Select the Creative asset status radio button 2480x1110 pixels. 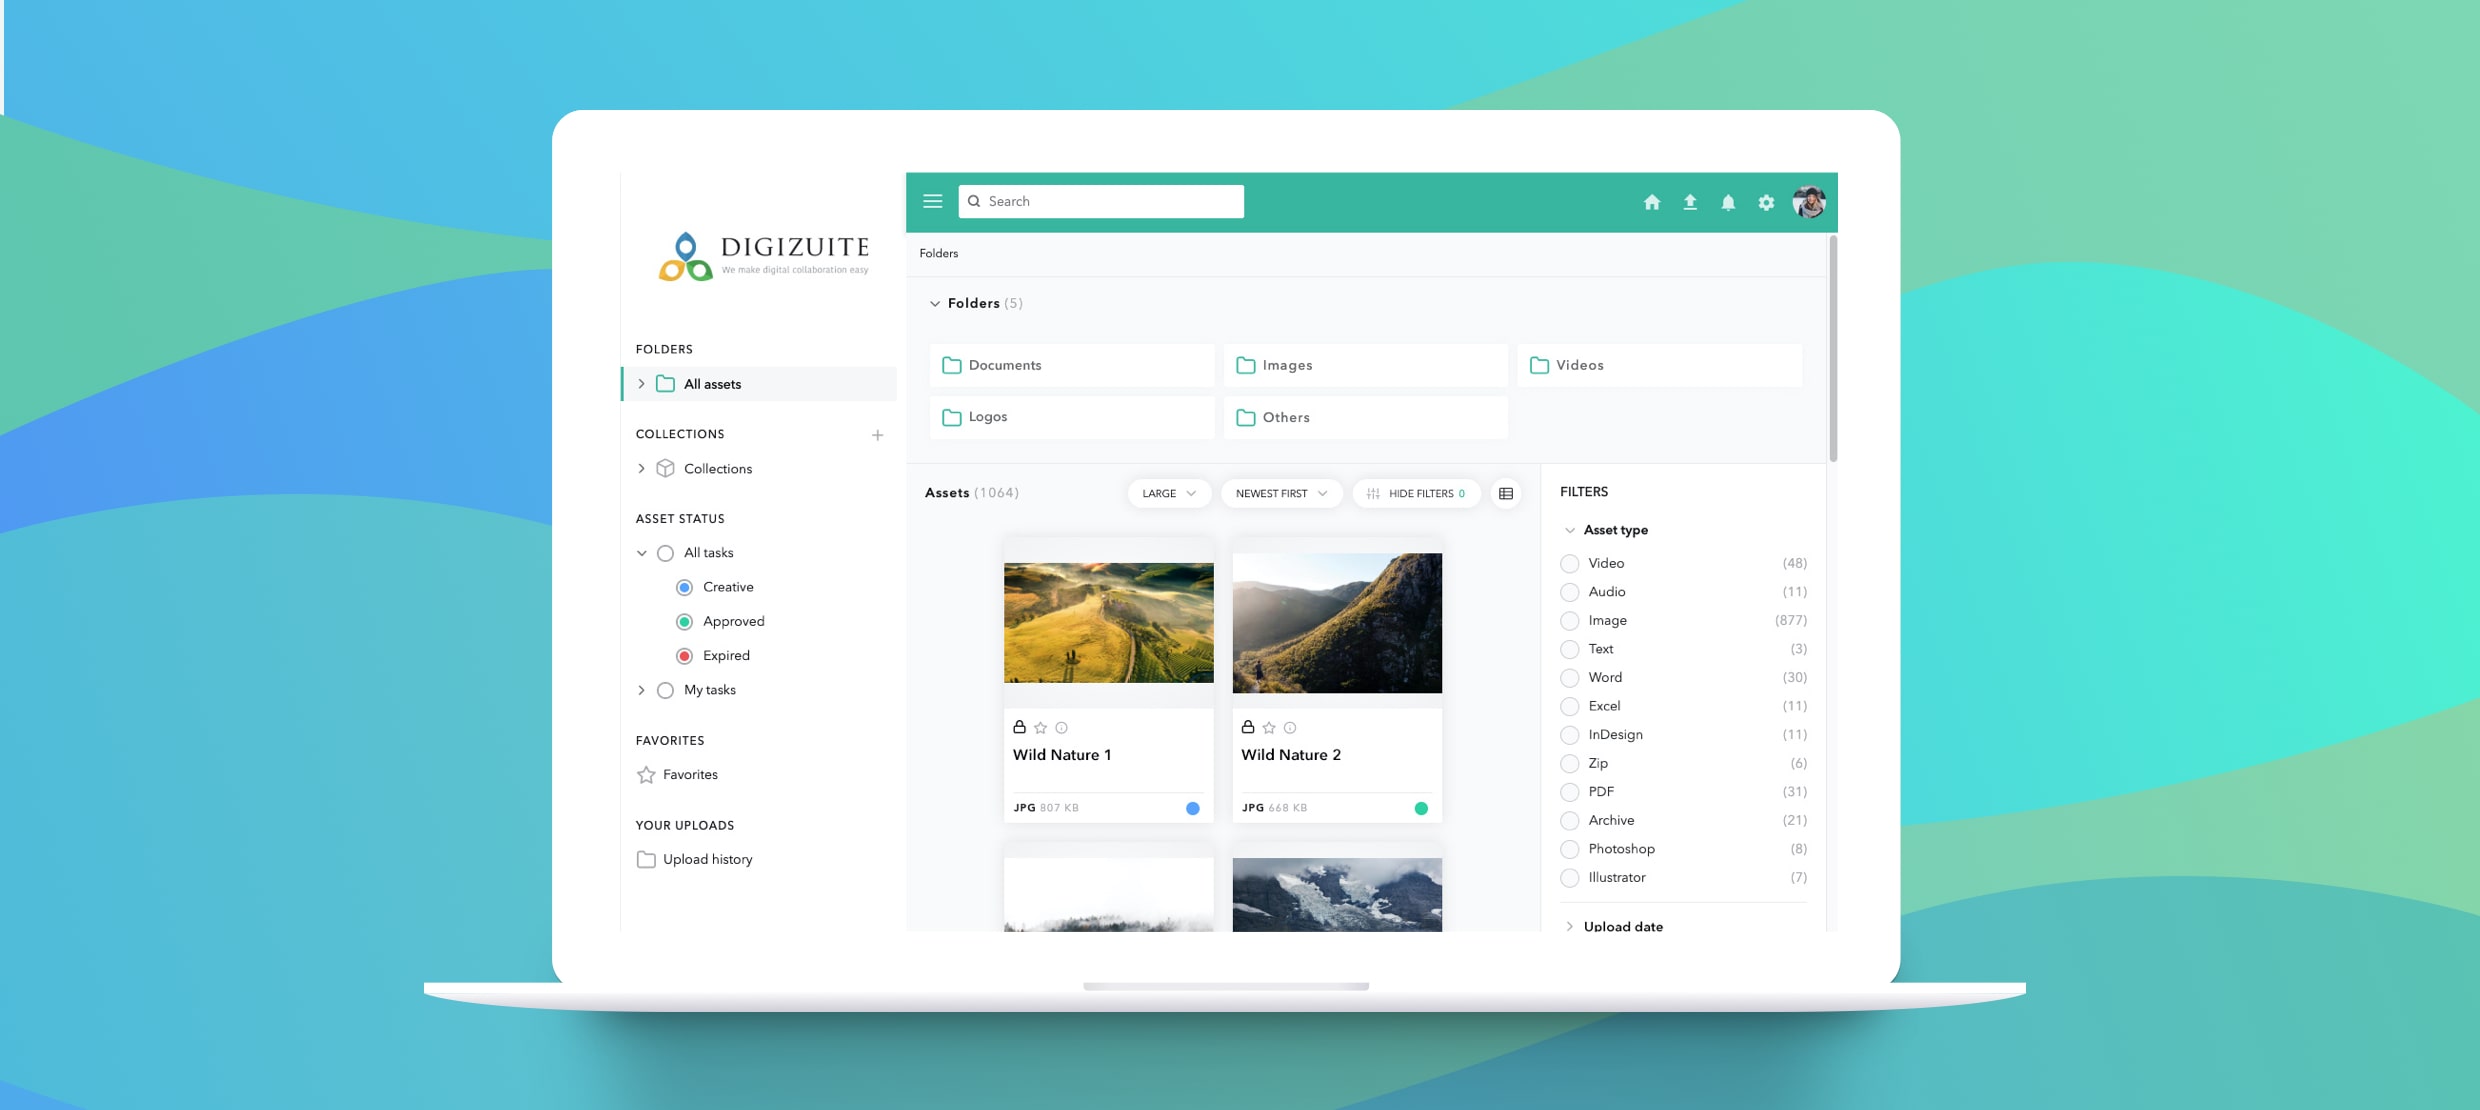tap(685, 587)
